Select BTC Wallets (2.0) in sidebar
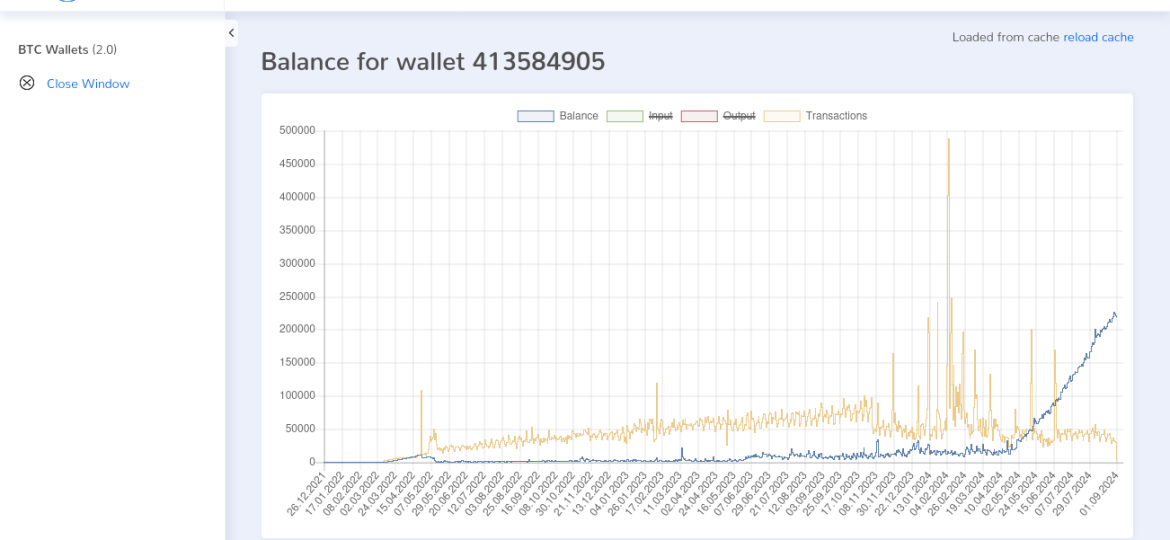The image size is (1170, 540). 67,50
